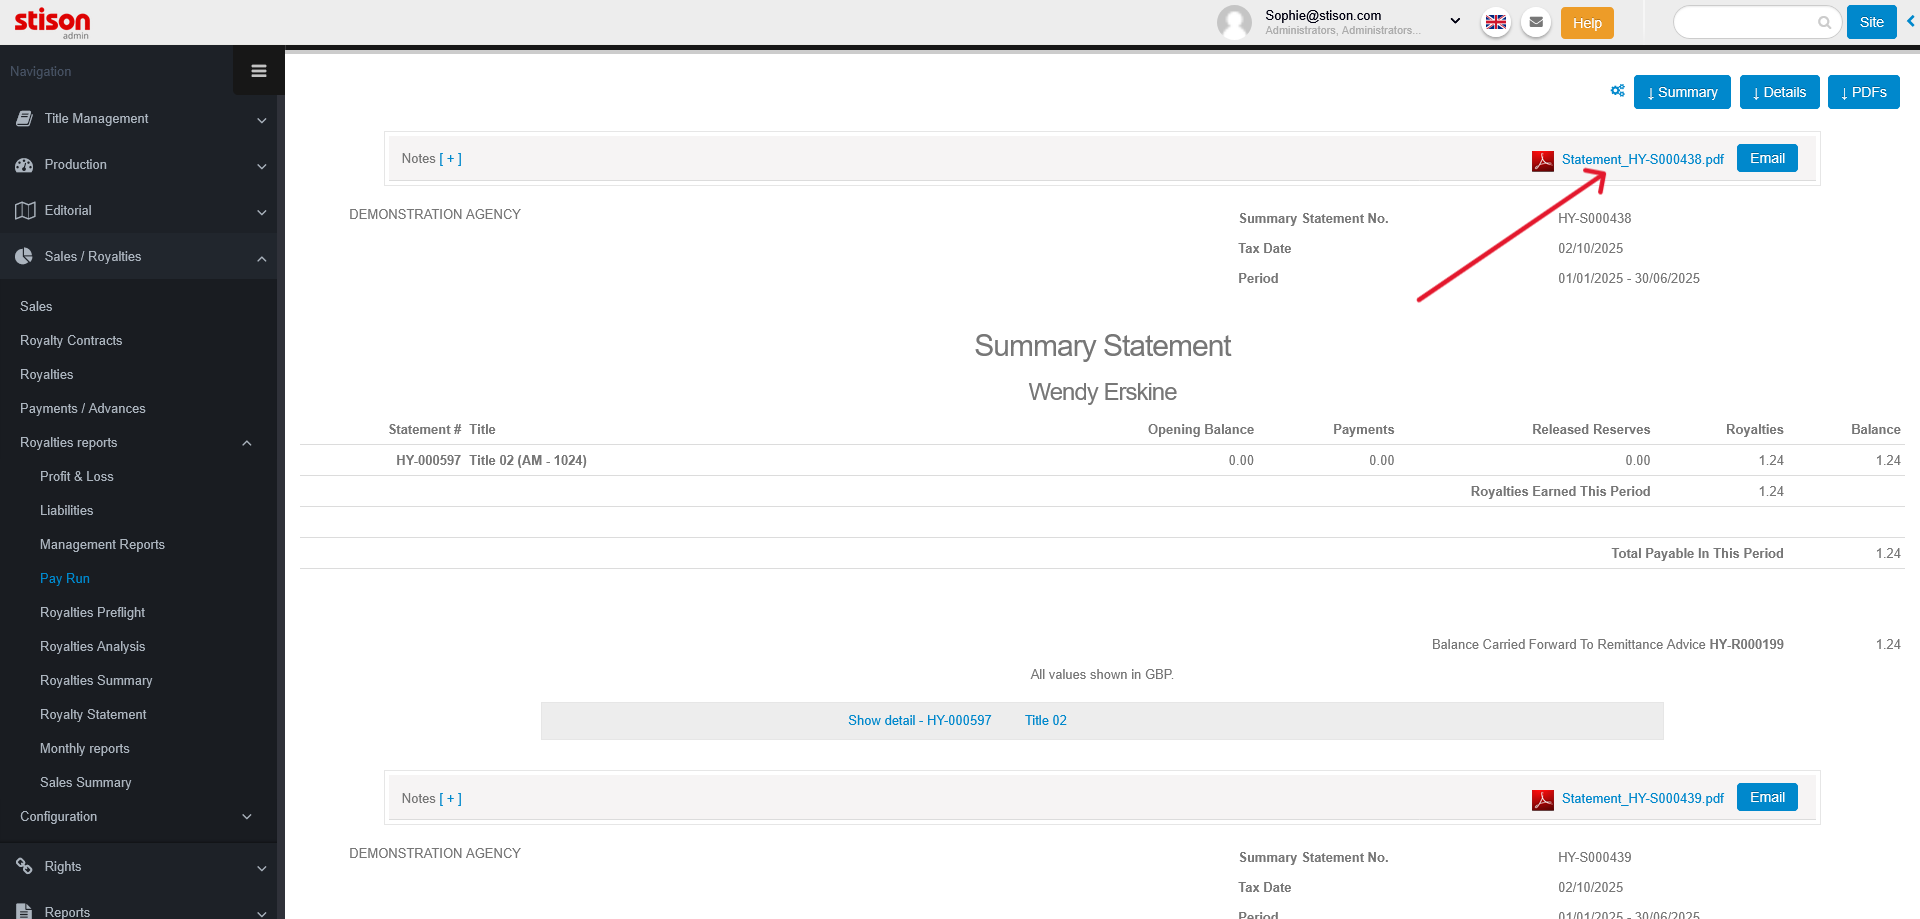Click the UK flag language icon
Screen dimensions: 1920x919
coord(1496,22)
